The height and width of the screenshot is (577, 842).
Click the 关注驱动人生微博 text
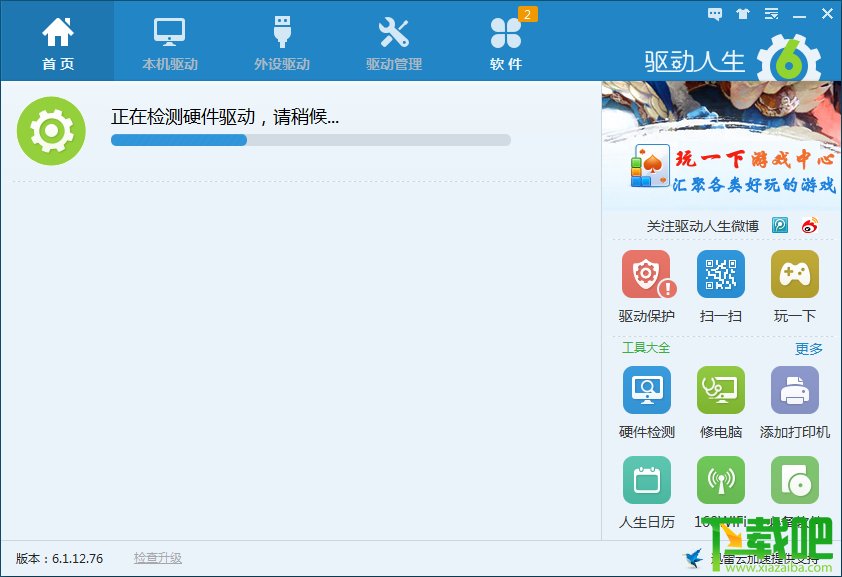click(x=702, y=226)
